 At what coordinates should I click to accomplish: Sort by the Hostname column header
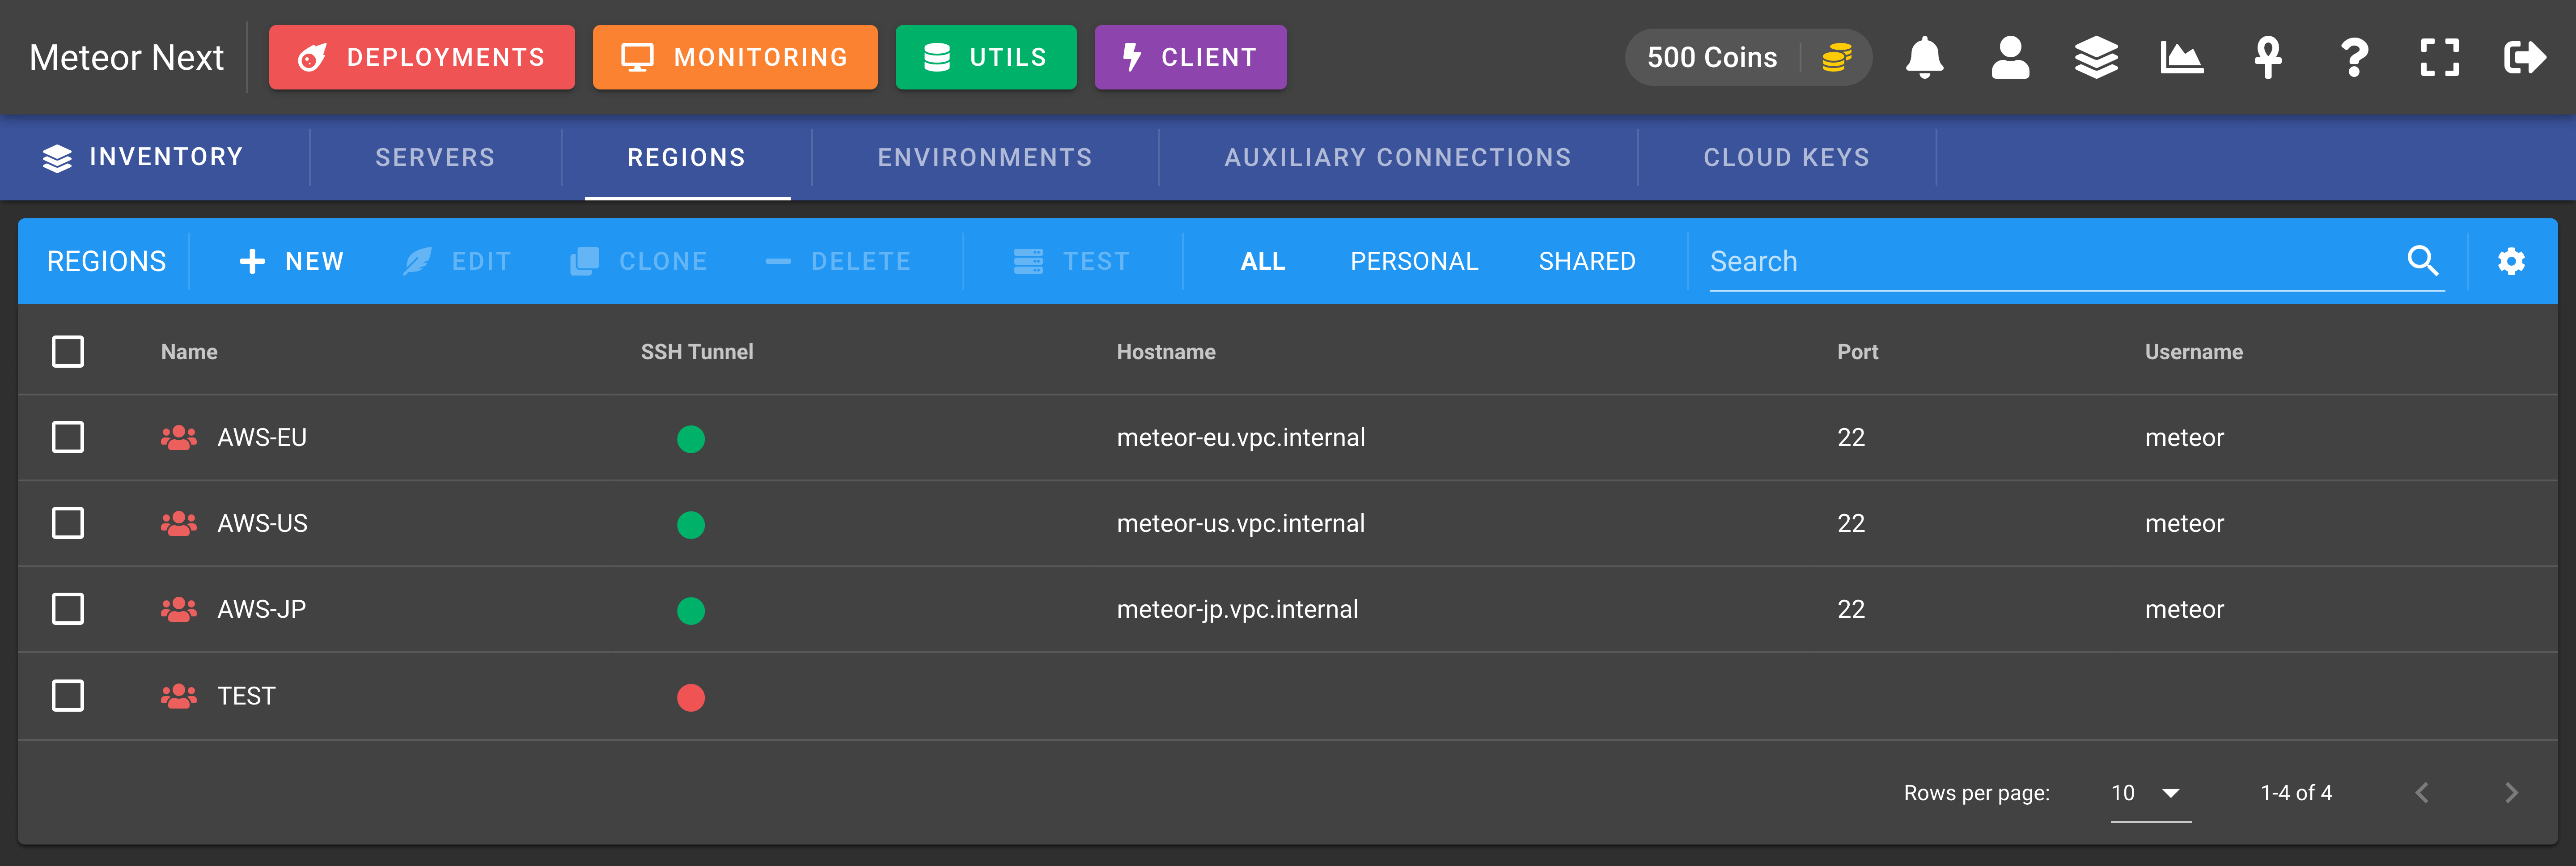point(1166,352)
